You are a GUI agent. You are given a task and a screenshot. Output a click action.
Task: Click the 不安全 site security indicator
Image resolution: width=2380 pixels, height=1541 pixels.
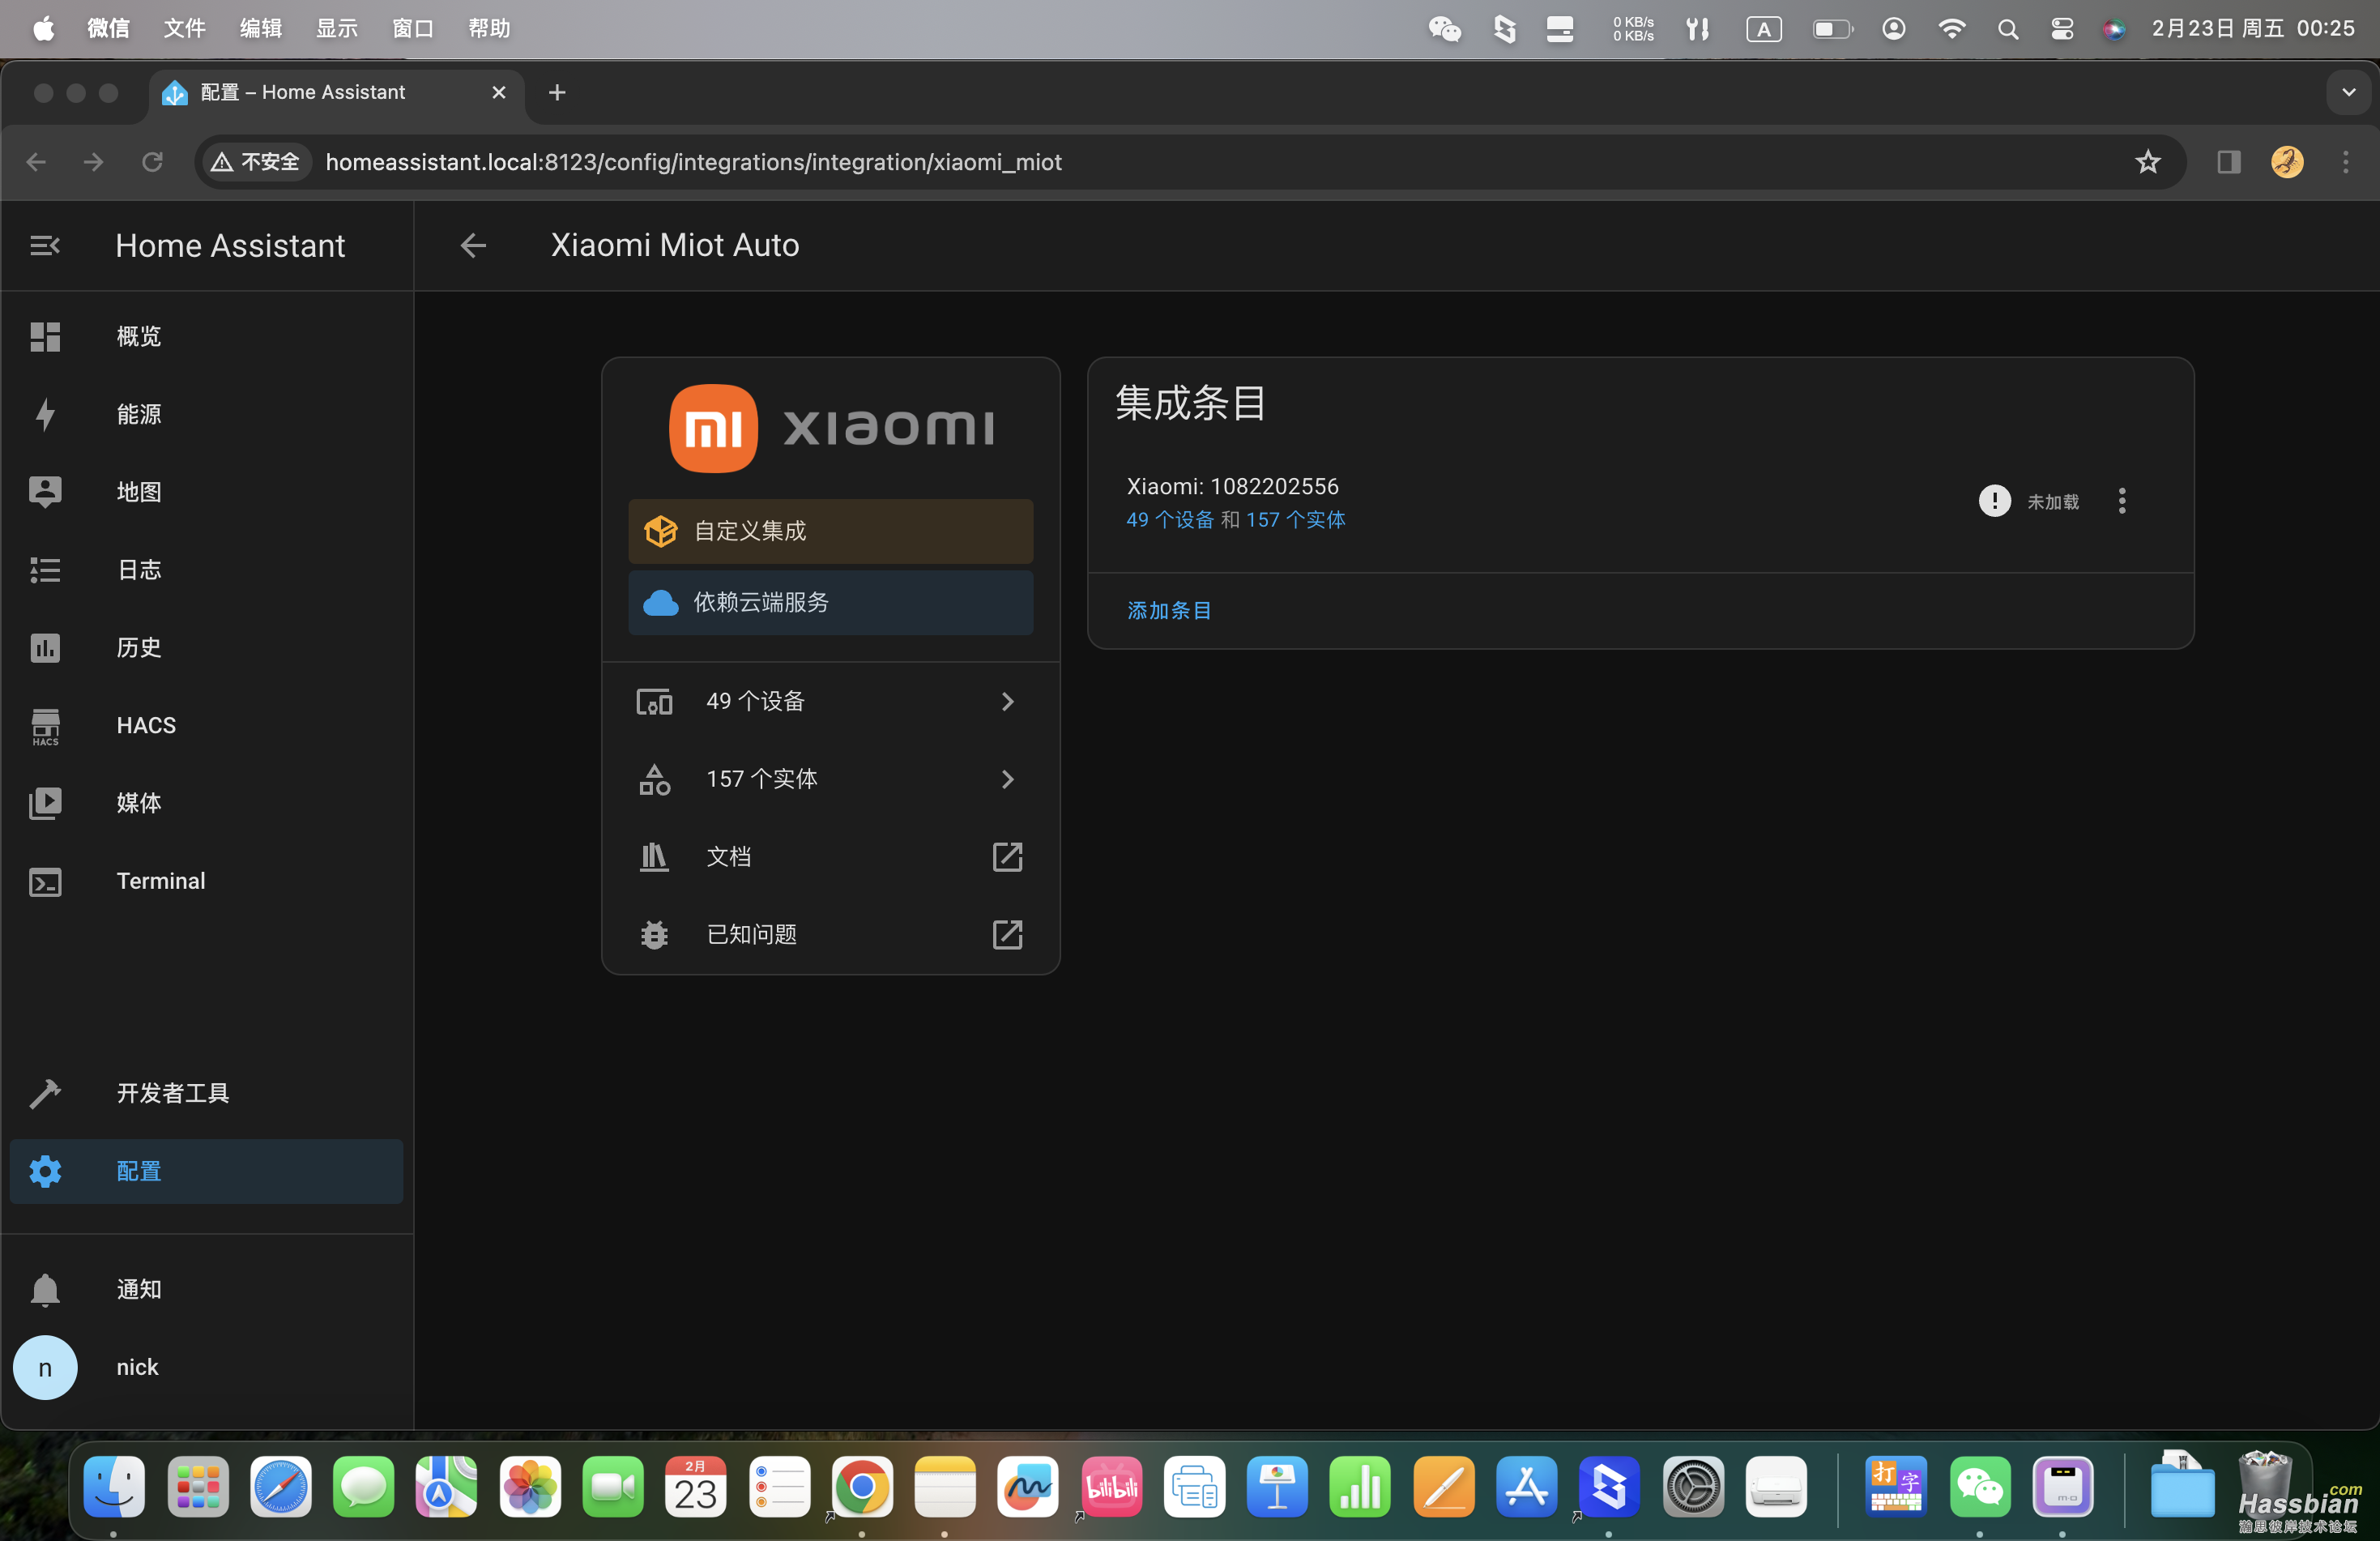click(x=256, y=162)
